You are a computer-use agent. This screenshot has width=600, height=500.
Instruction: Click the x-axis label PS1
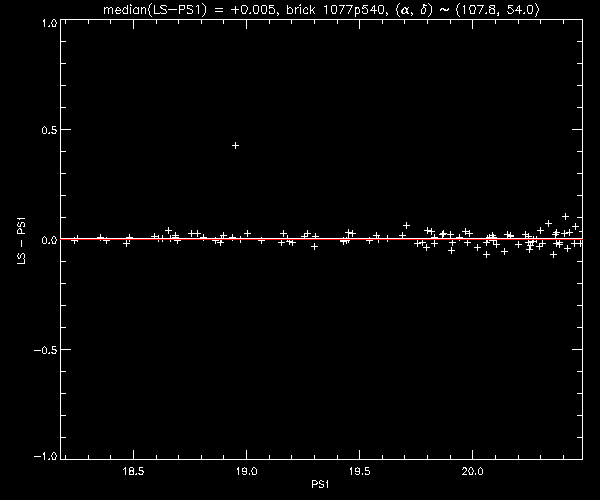coord(320,484)
